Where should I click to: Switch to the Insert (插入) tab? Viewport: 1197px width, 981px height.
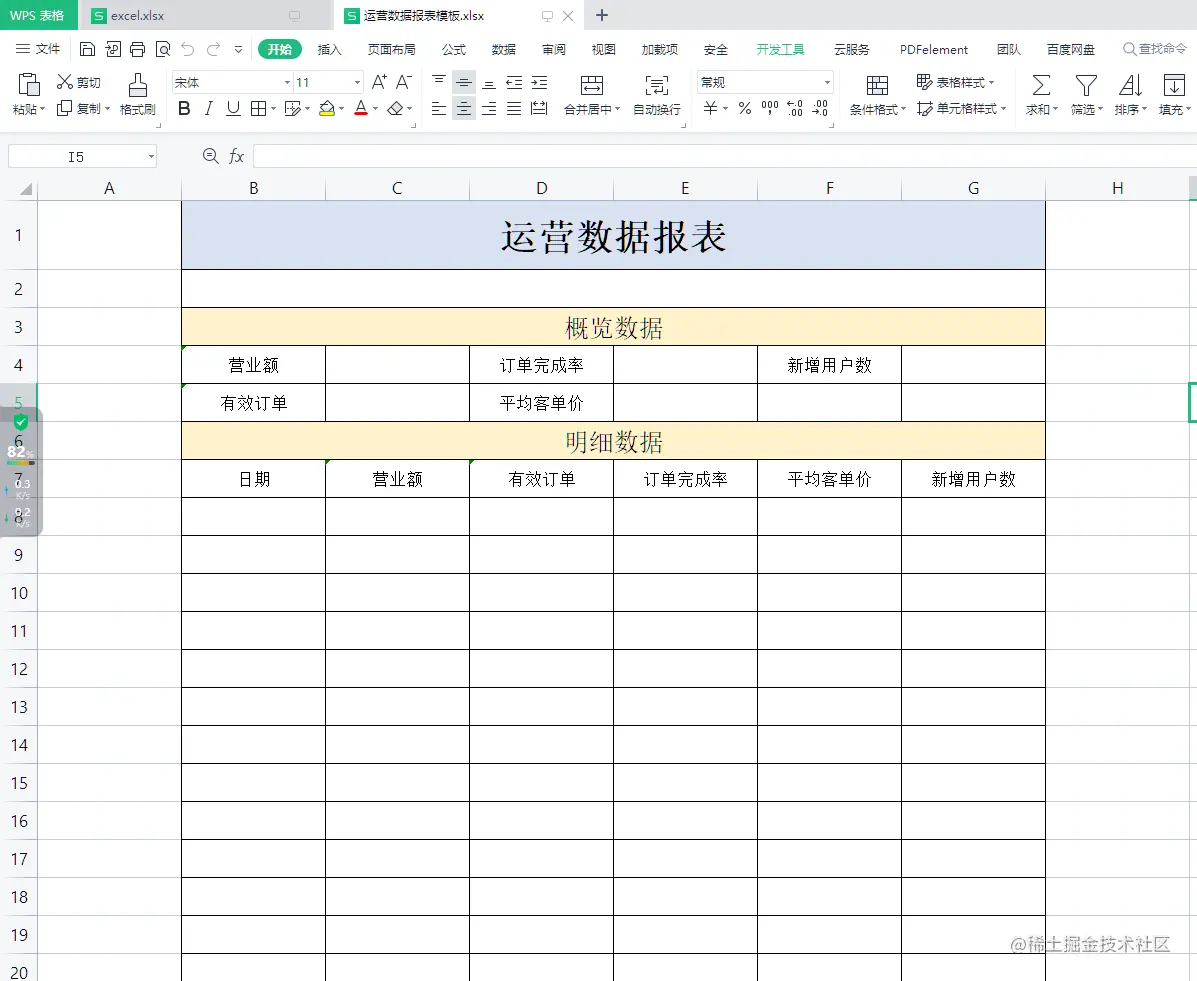point(329,50)
